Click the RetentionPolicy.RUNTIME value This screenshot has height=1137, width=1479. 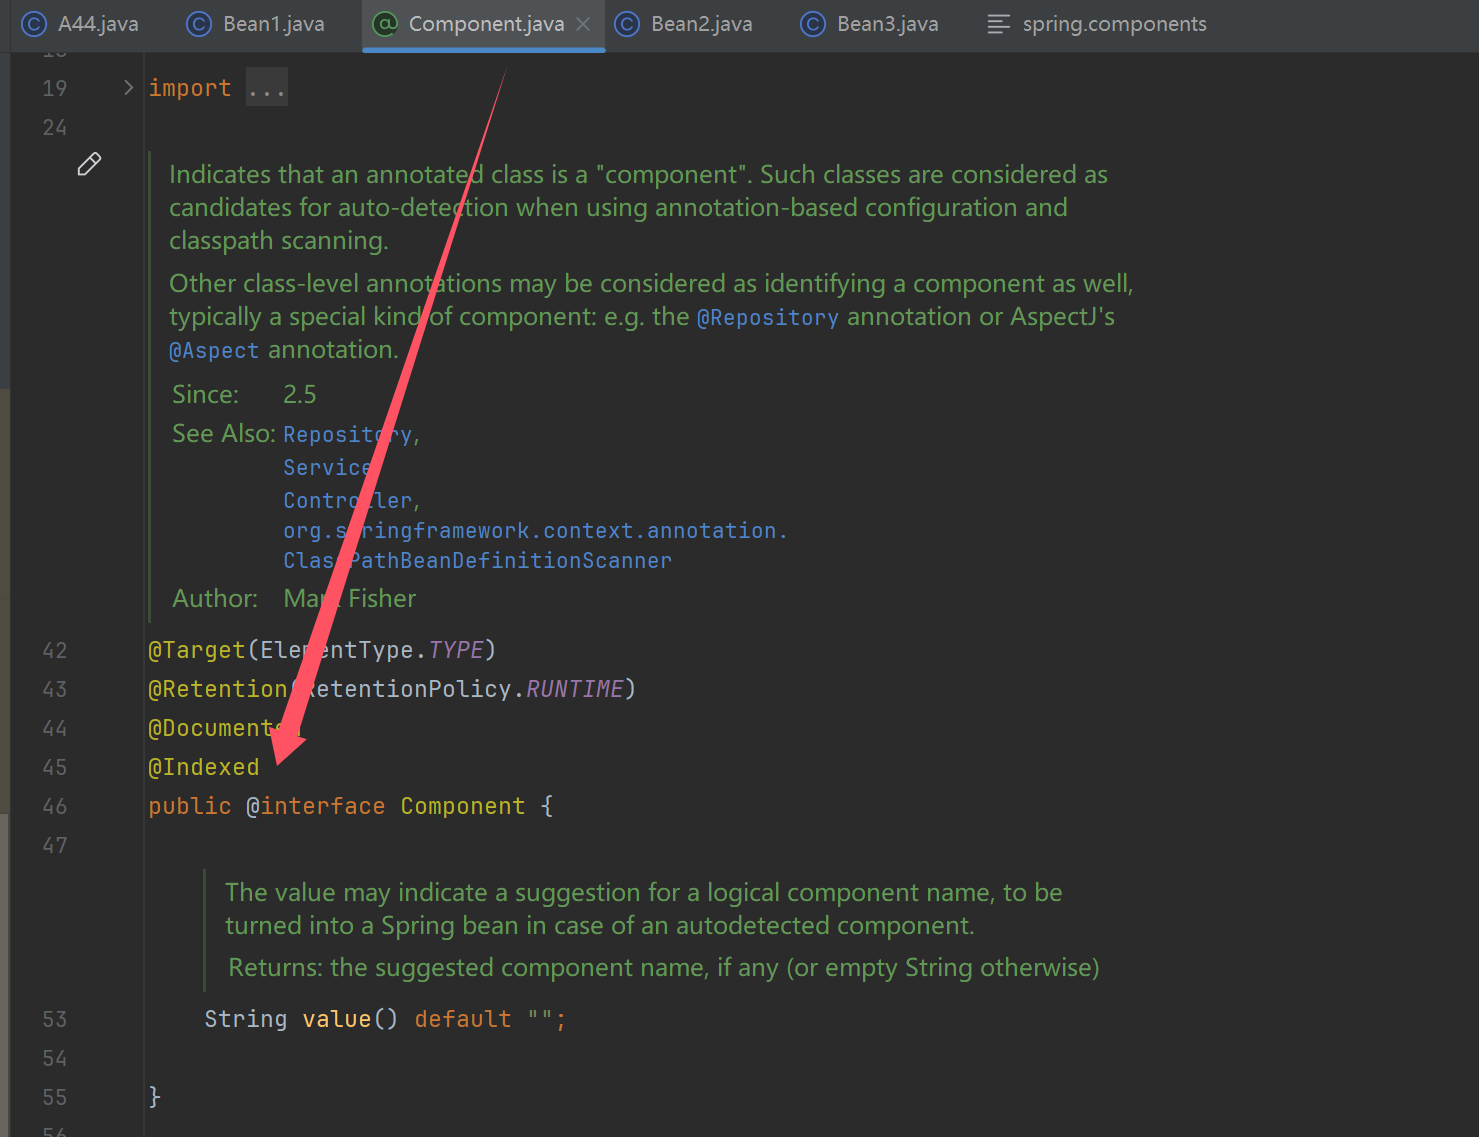click(x=463, y=689)
